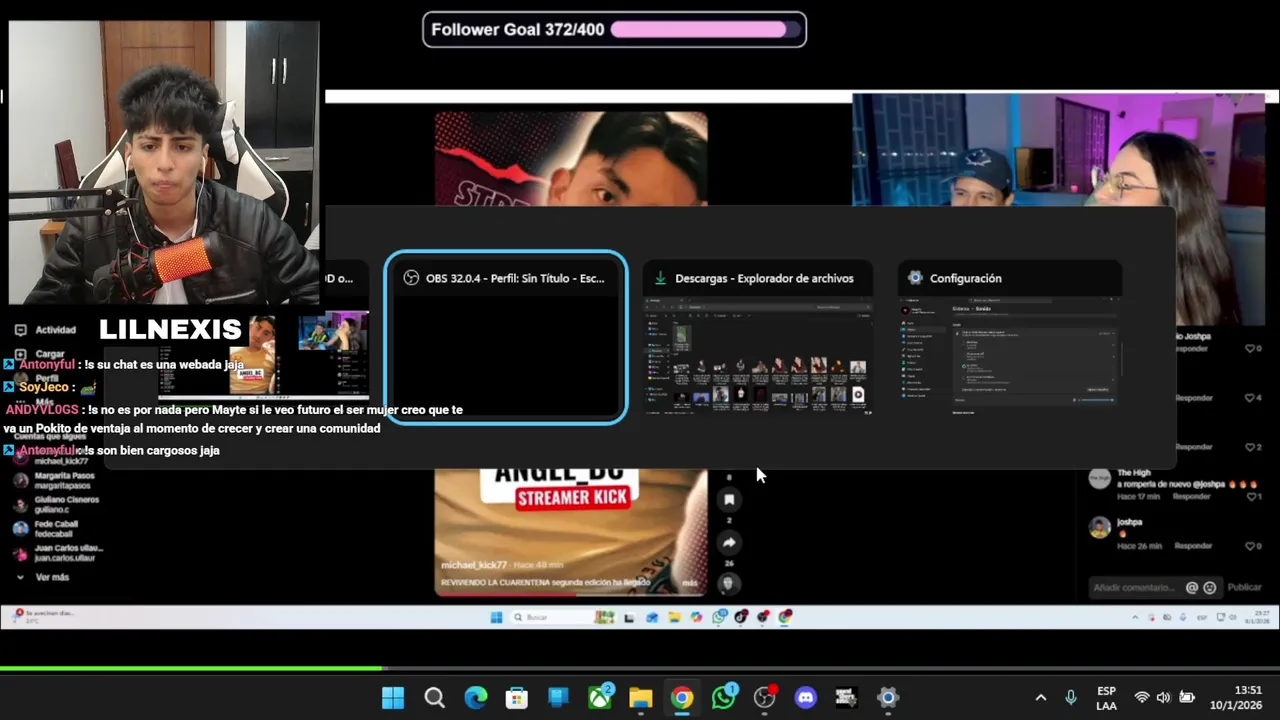Open WhatsApp from the taskbar
This screenshot has width=1280, height=720.
[724, 698]
